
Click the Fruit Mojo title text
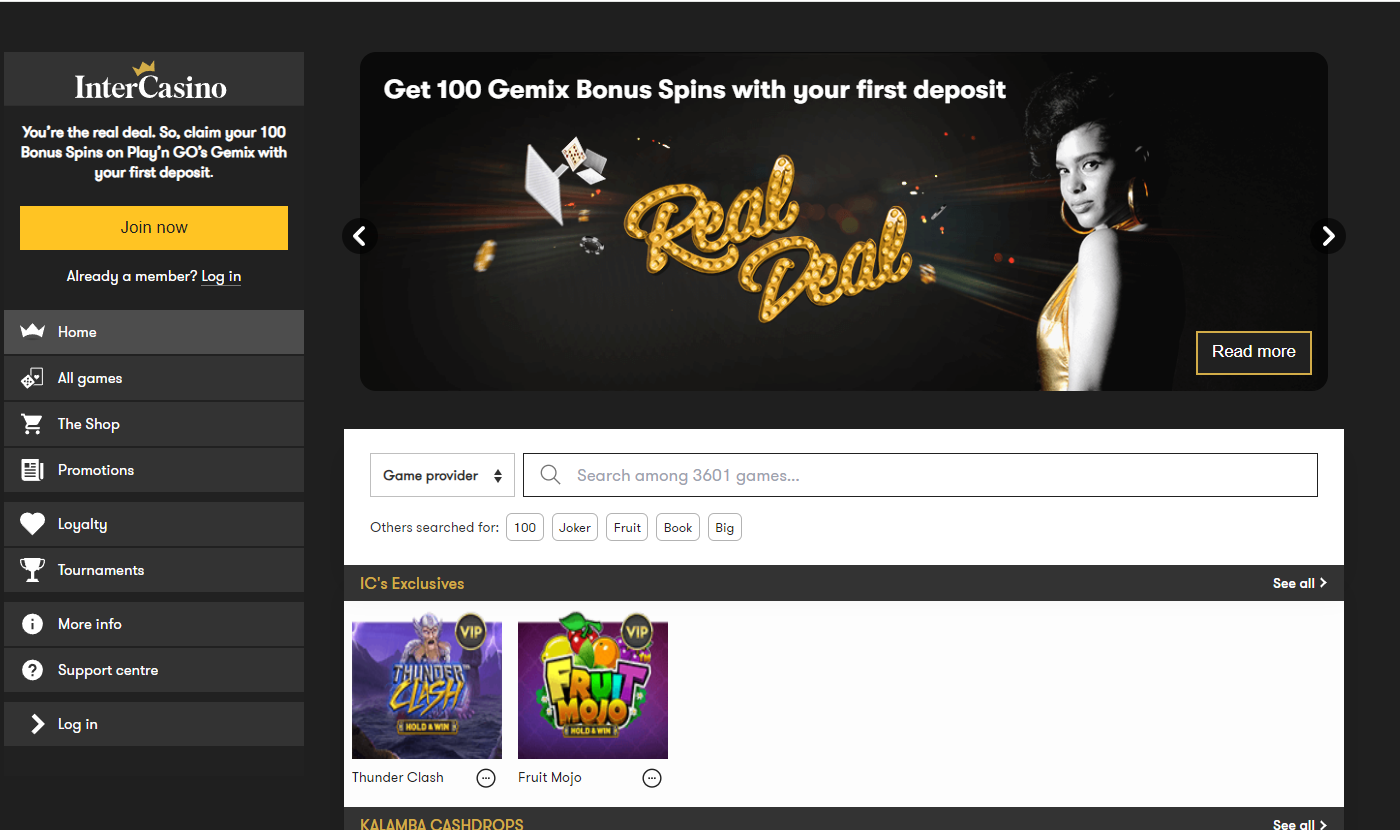550,777
